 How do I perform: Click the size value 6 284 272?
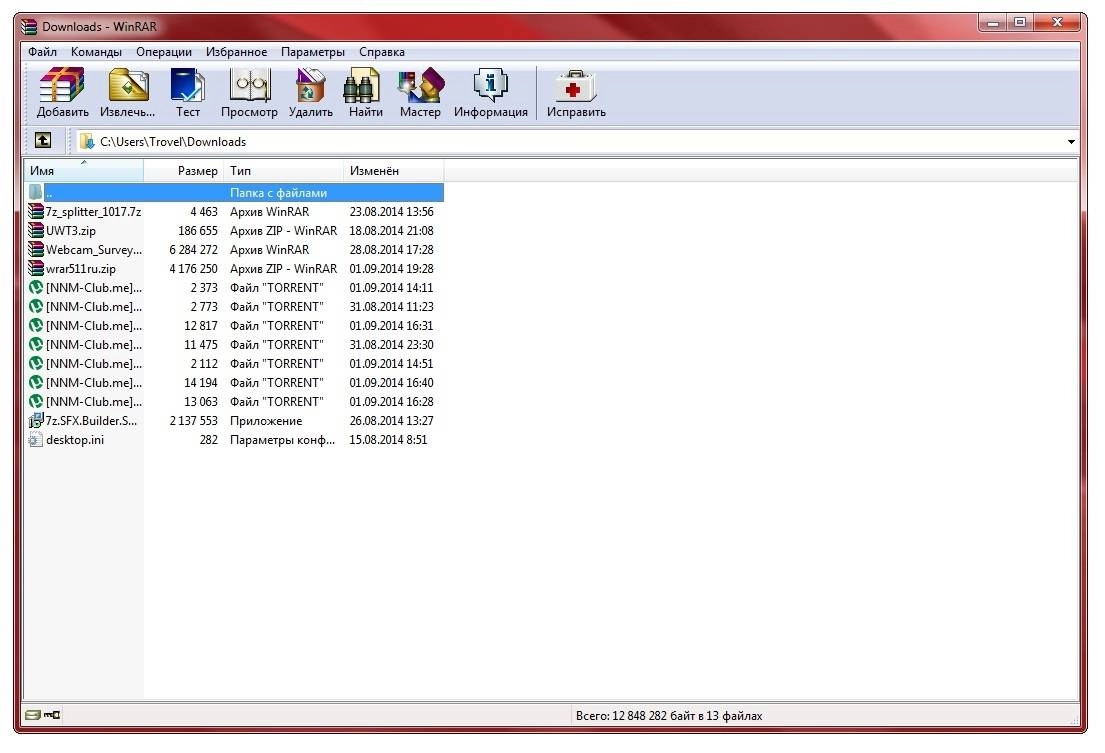click(x=193, y=249)
